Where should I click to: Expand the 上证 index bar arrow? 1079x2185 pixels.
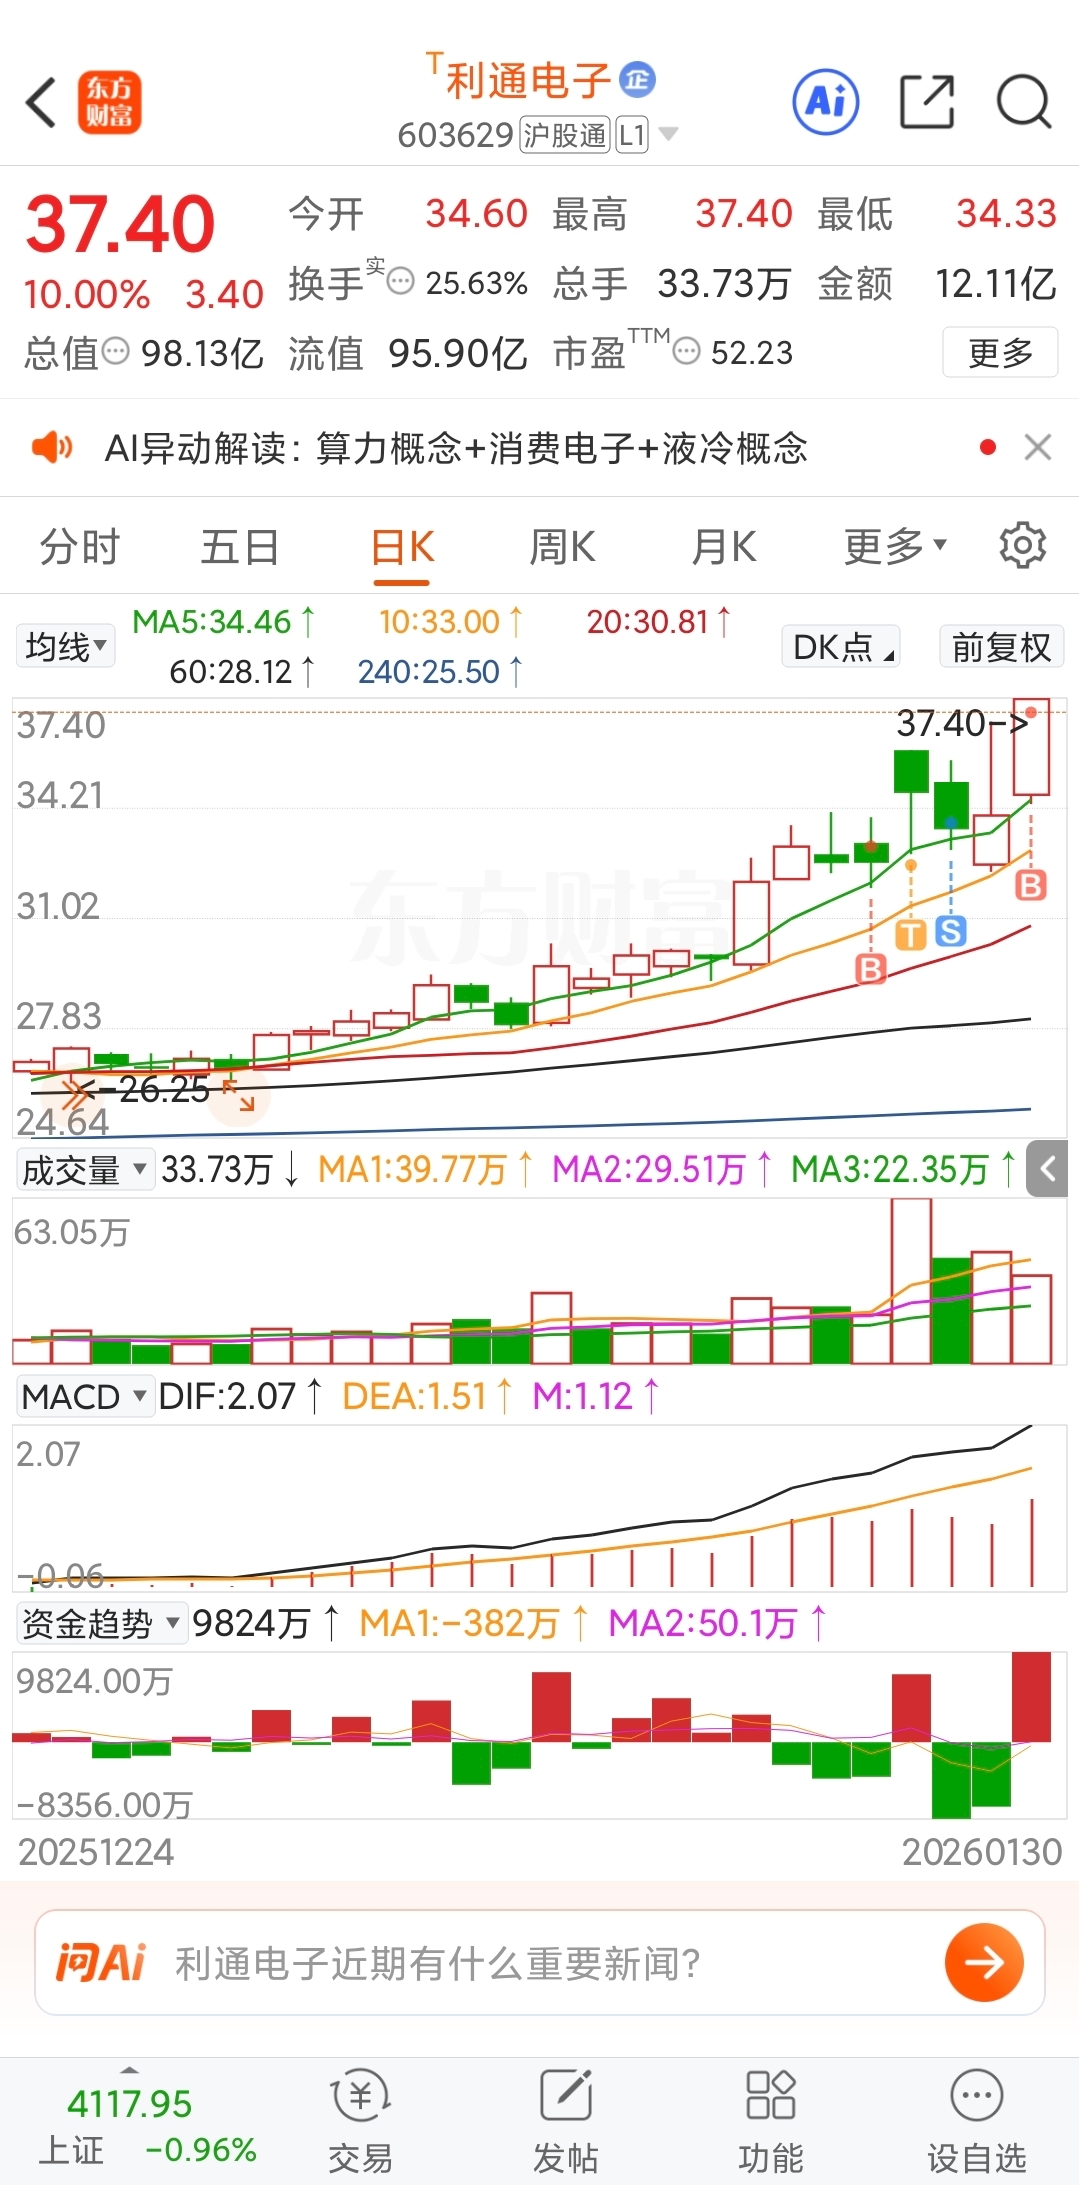(x=130, y=2068)
